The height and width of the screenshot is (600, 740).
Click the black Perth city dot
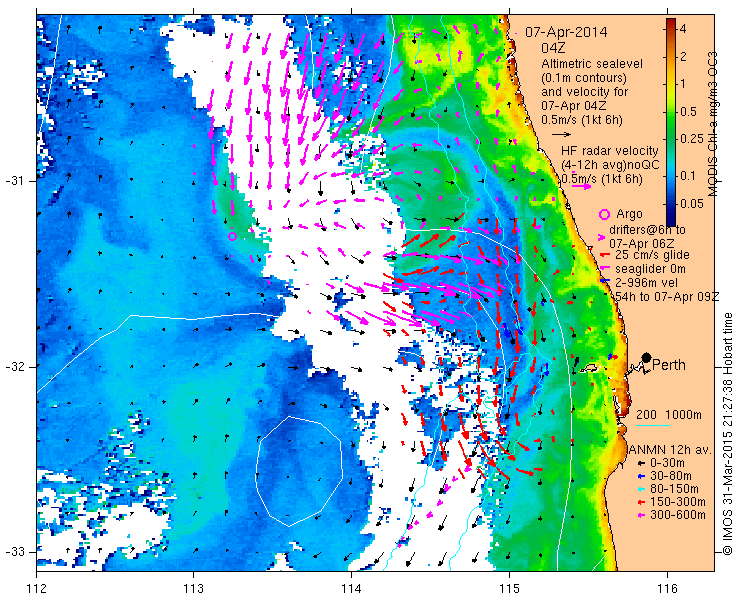click(x=647, y=357)
